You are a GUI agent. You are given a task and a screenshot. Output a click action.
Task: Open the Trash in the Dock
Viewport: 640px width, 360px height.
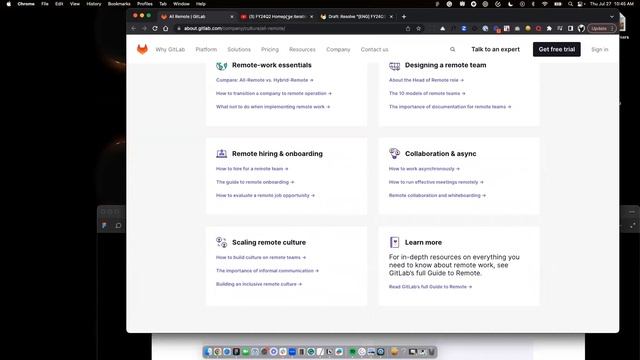tap(431, 351)
